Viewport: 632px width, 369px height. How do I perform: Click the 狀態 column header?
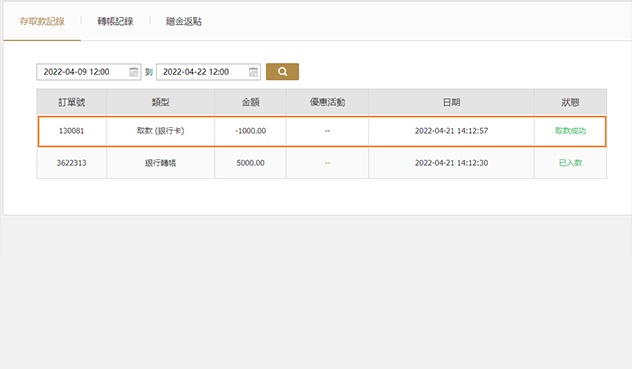(x=570, y=102)
